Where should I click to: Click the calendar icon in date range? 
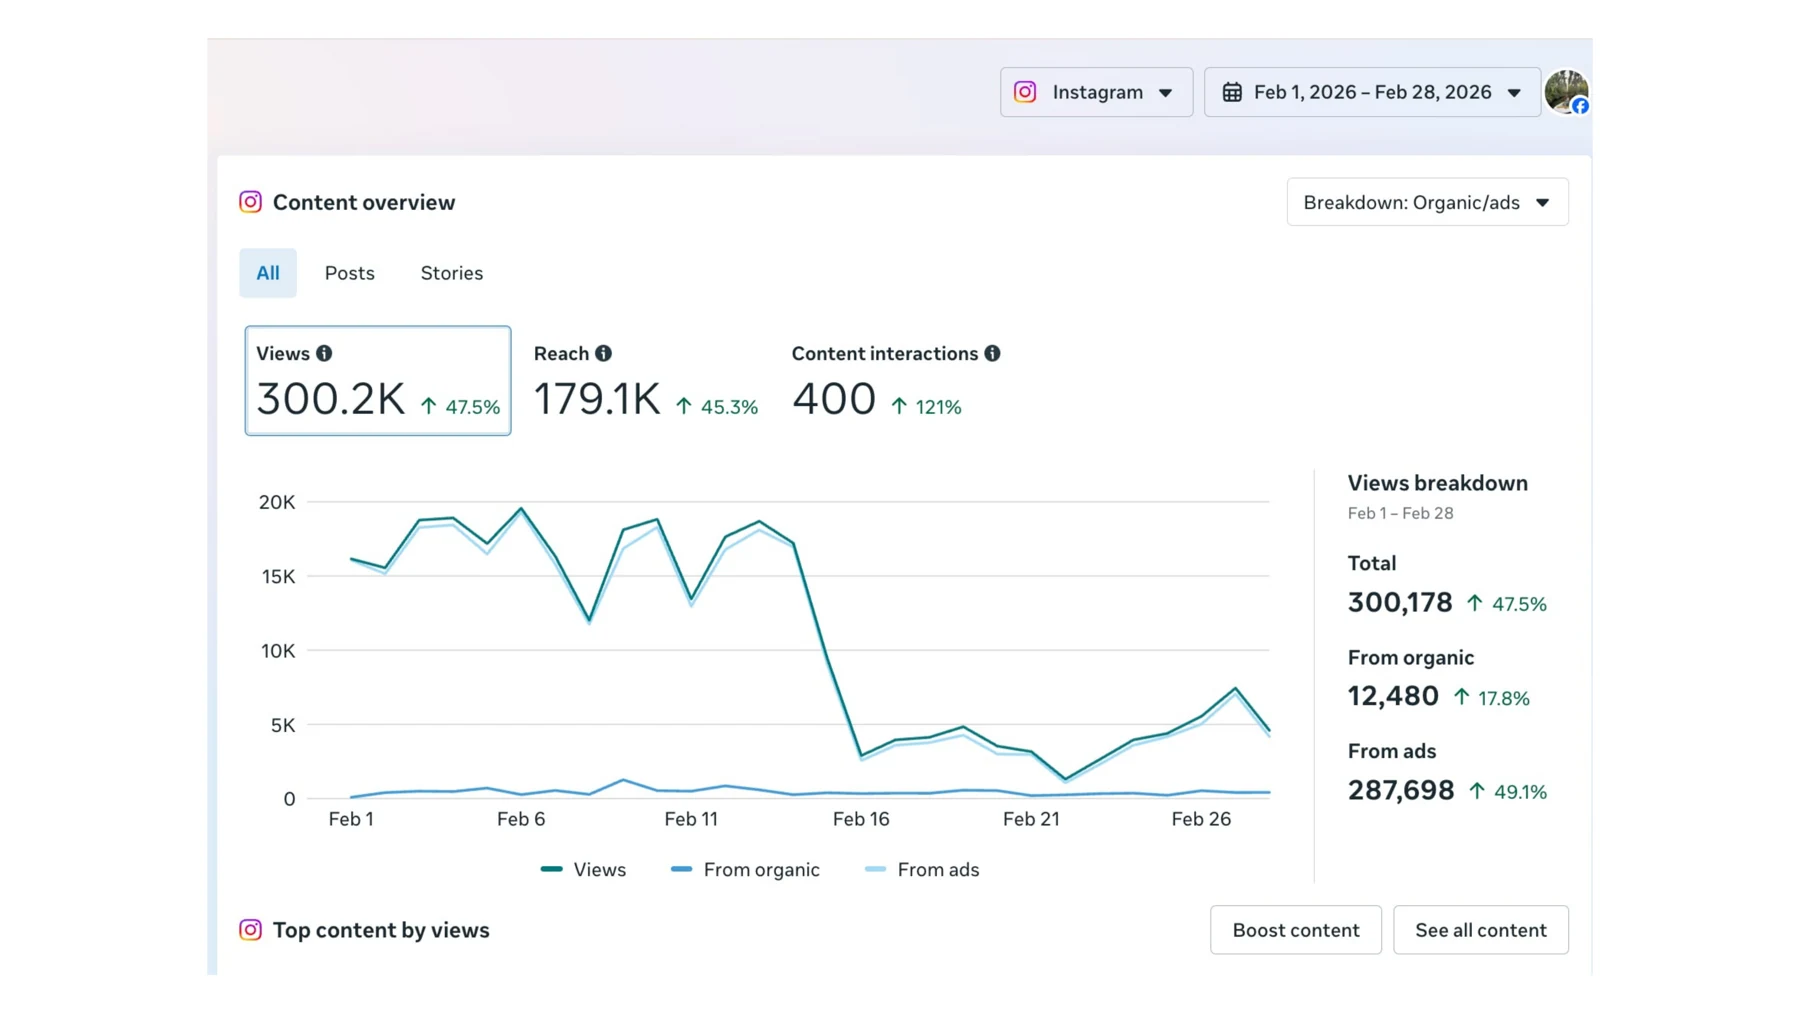pyautogui.click(x=1232, y=92)
